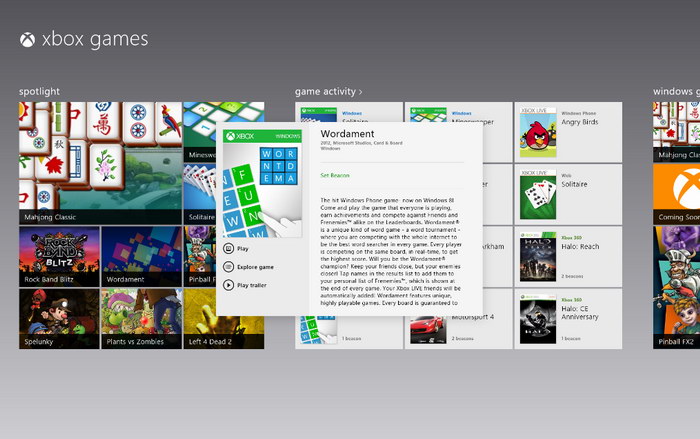Click the Play trailer circle icon
This screenshot has height=439, width=700.
pos(229,285)
